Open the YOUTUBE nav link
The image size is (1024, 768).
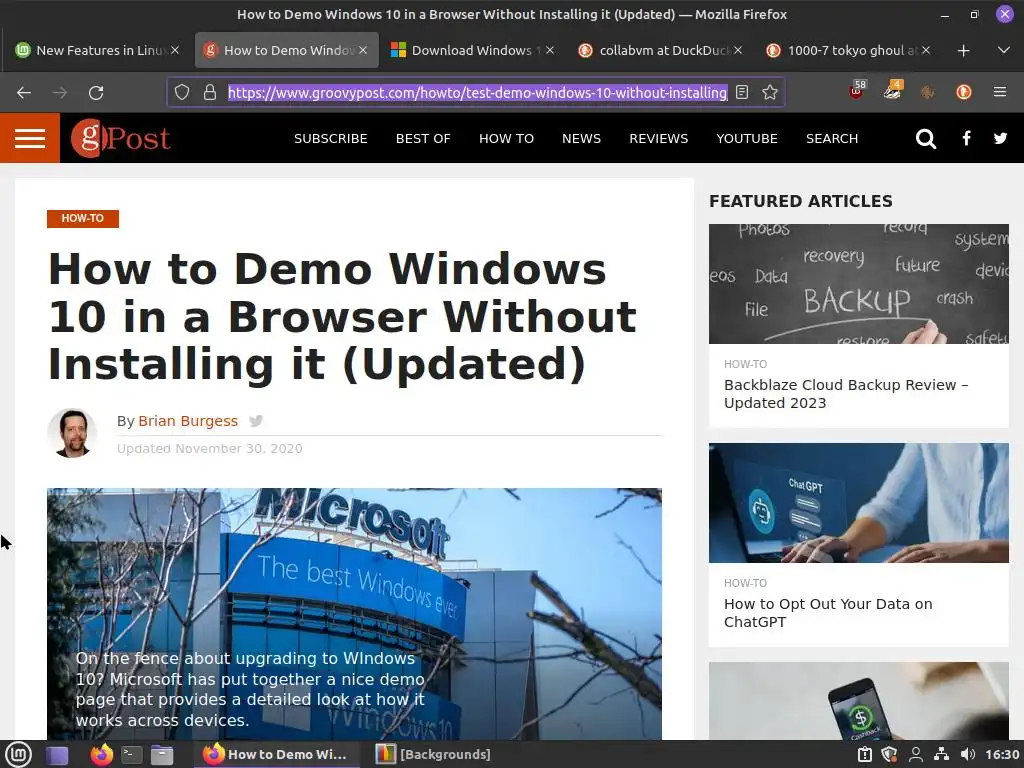[746, 138]
